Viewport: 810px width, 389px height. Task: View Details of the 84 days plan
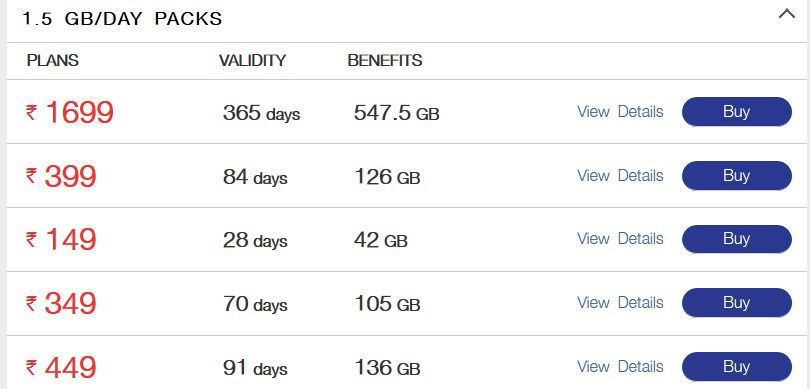pos(620,176)
